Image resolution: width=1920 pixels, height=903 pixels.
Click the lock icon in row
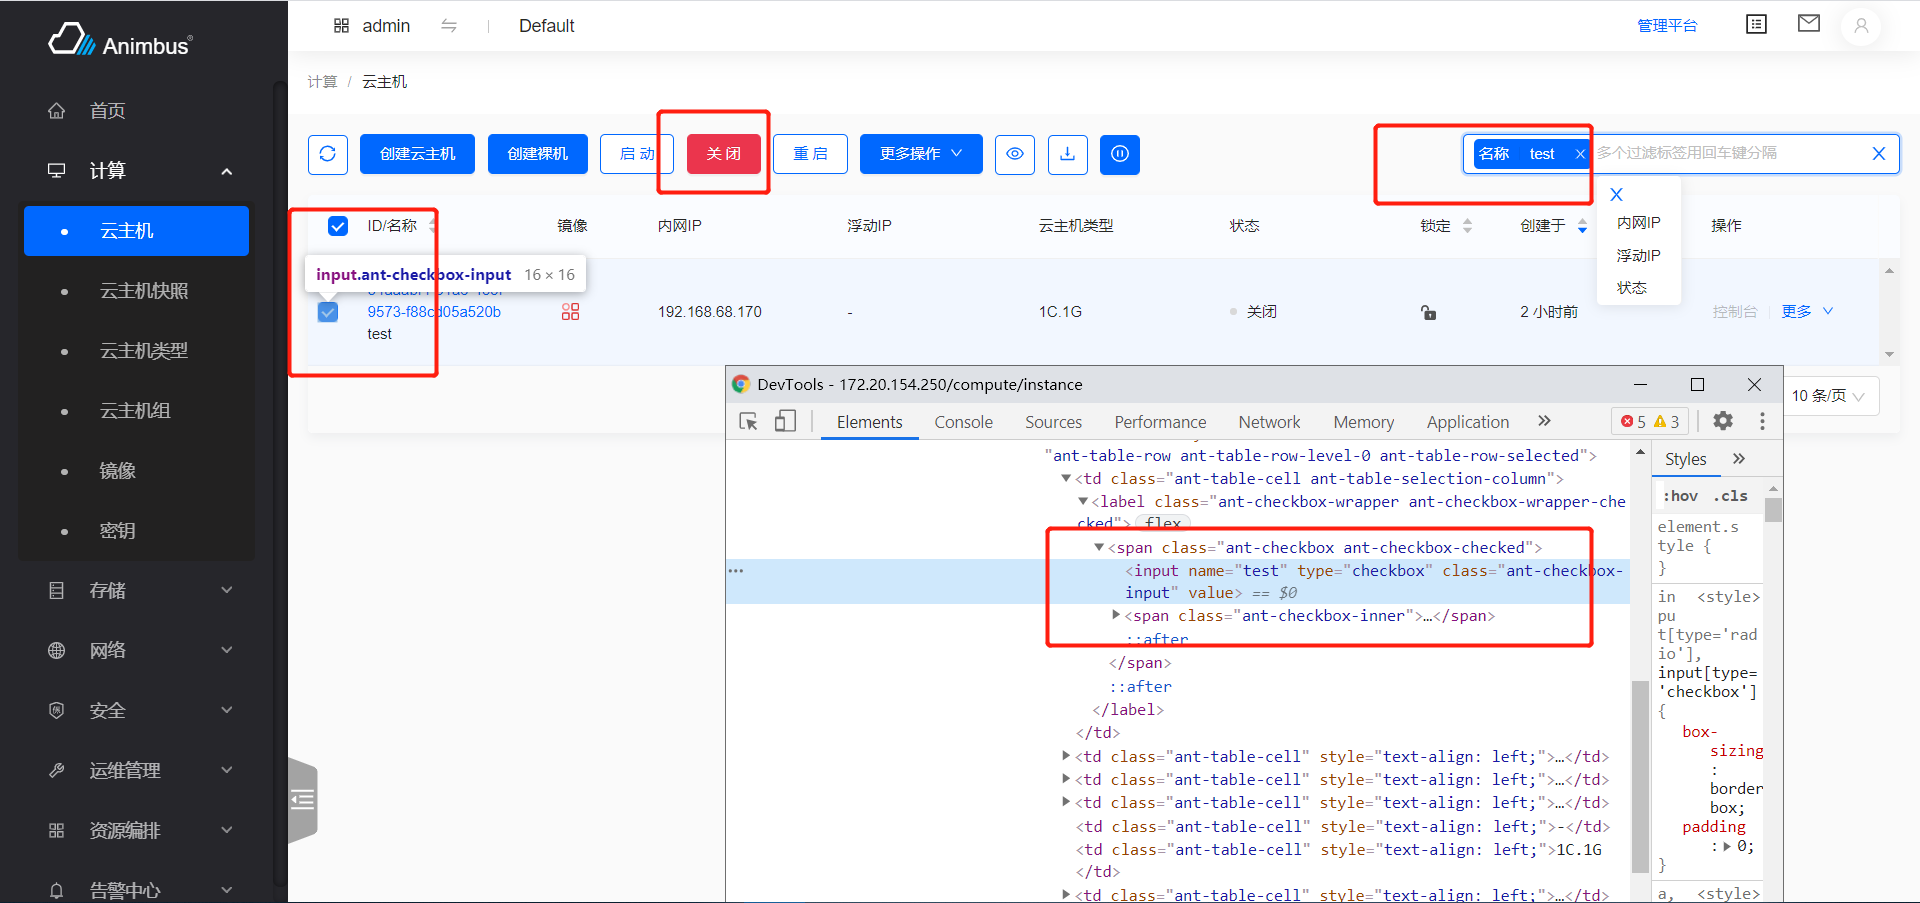tap(1428, 313)
